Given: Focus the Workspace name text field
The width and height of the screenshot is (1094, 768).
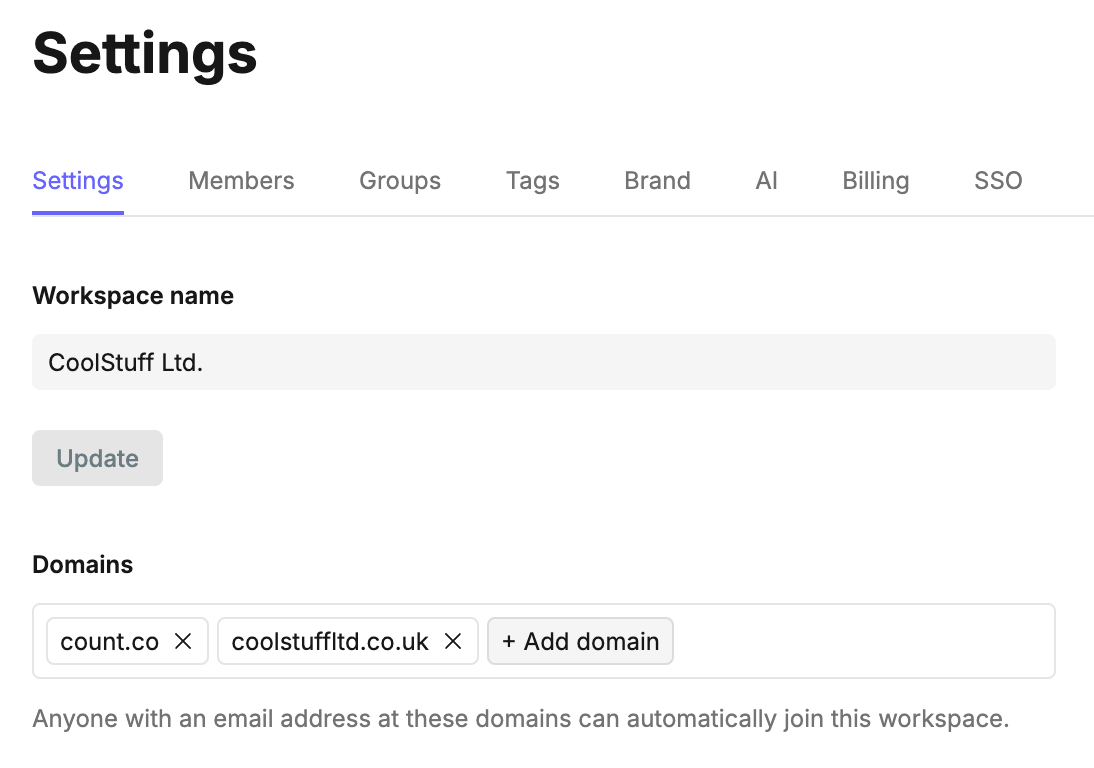Looking at the screenshot, I should click(543, 362).
